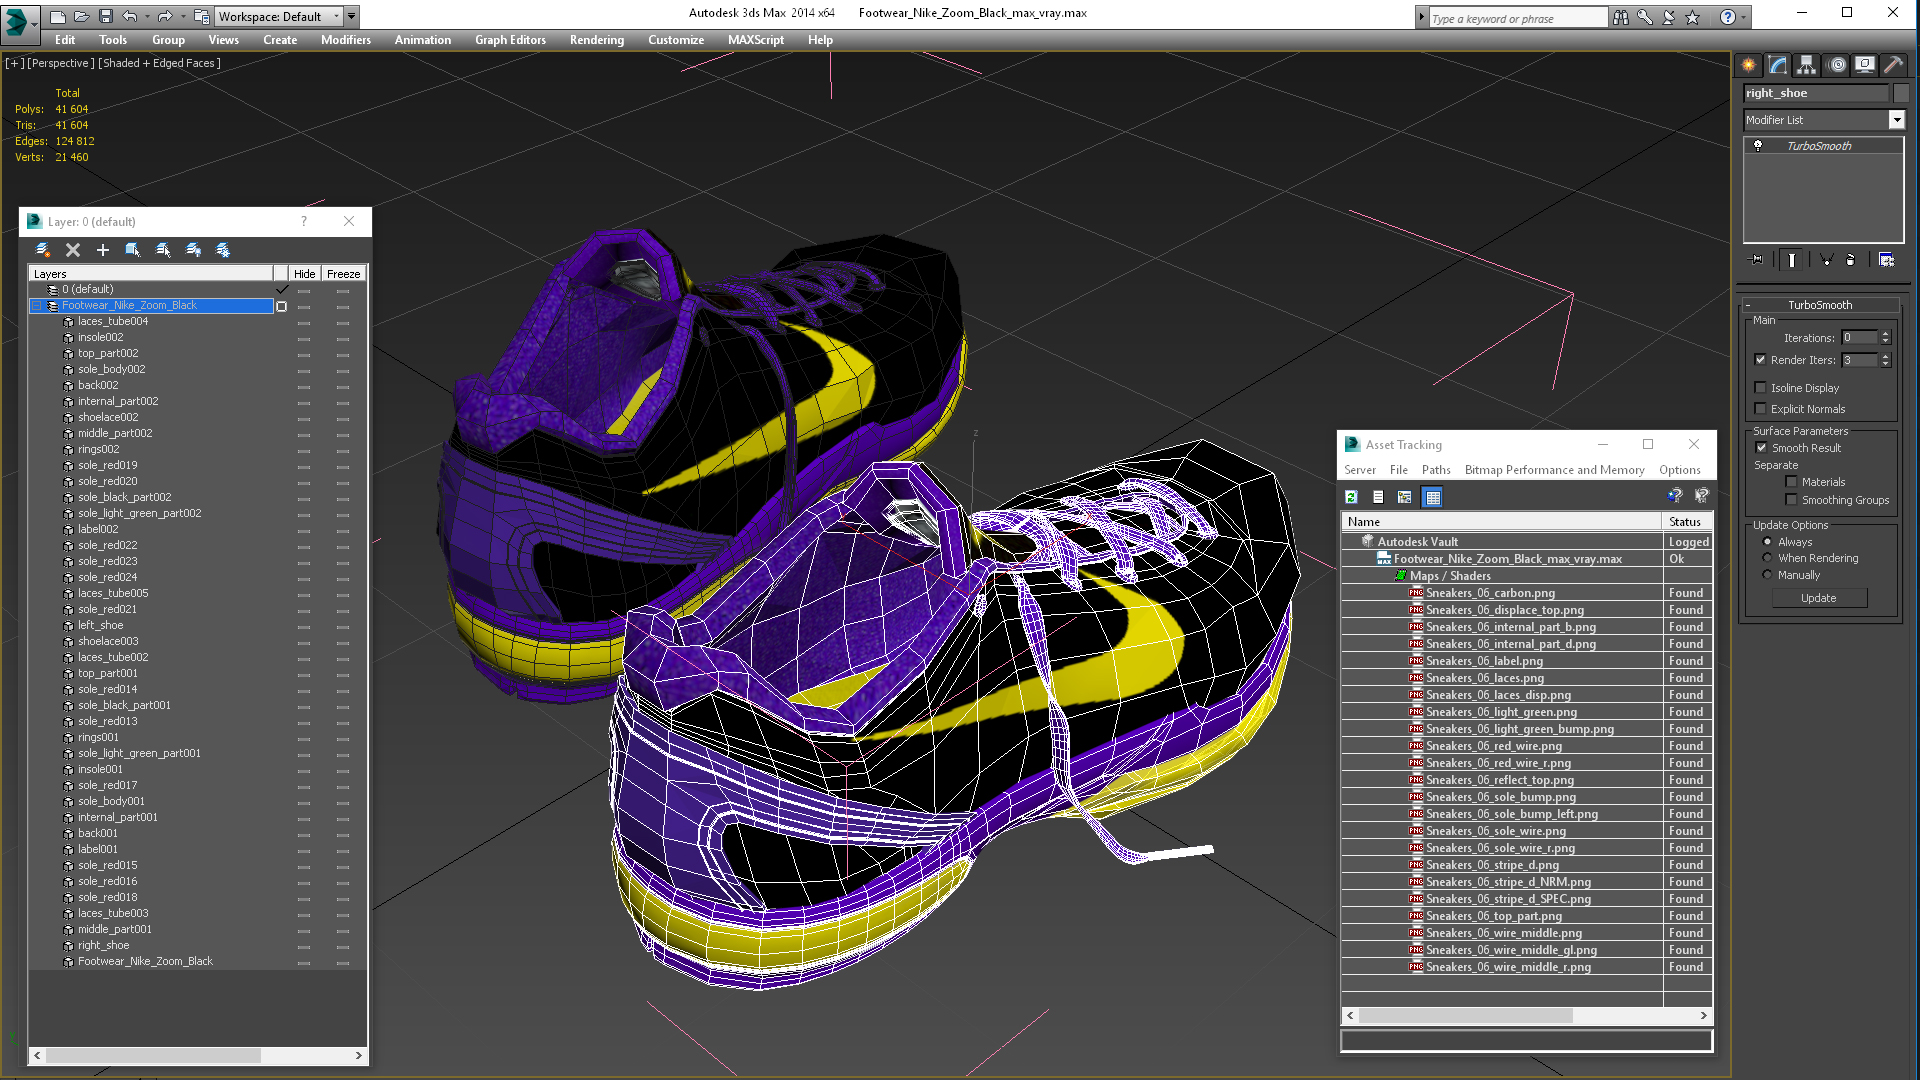Click Configure Modifier Sets icon
1920x1080 pixels.
pos(1887,260)
